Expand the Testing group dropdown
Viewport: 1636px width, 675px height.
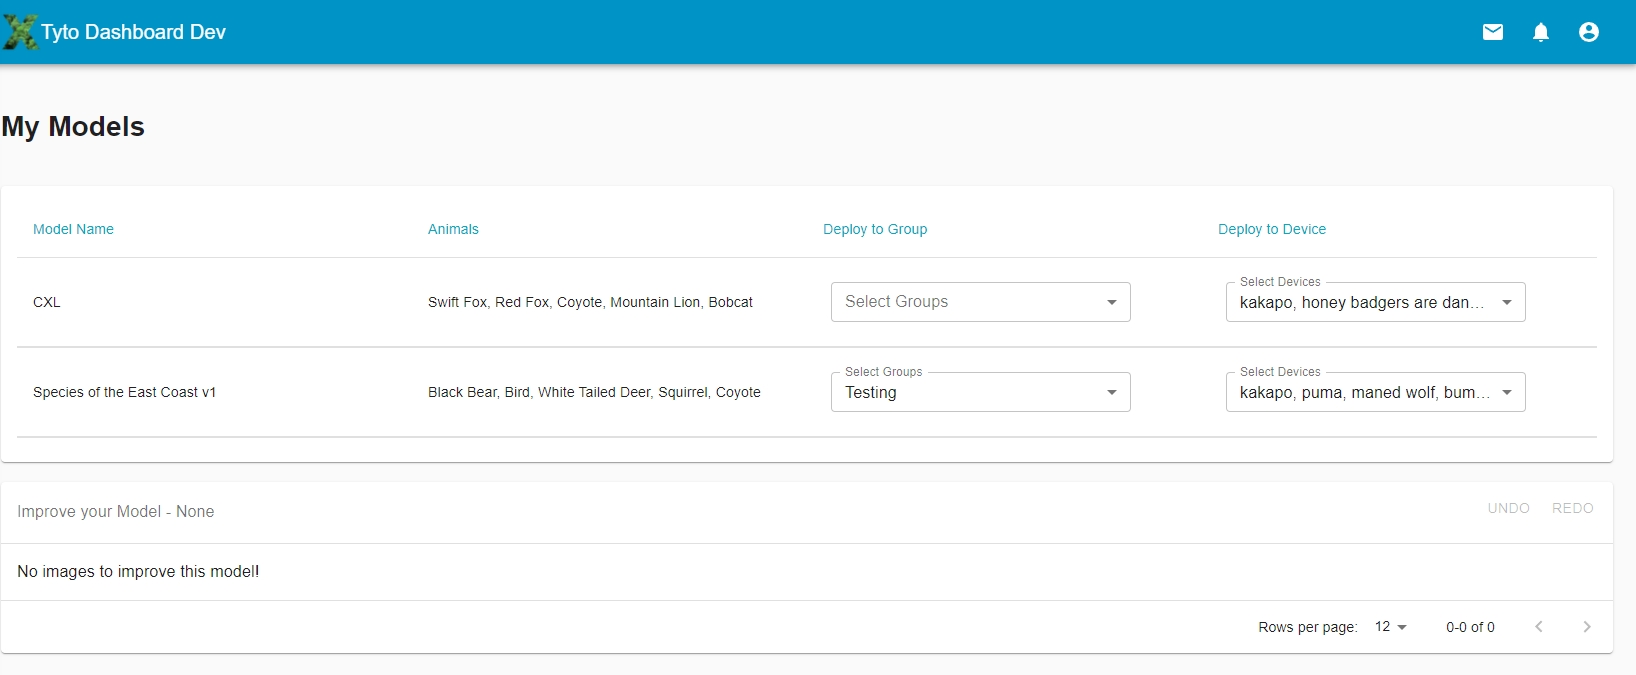[980, 392]
